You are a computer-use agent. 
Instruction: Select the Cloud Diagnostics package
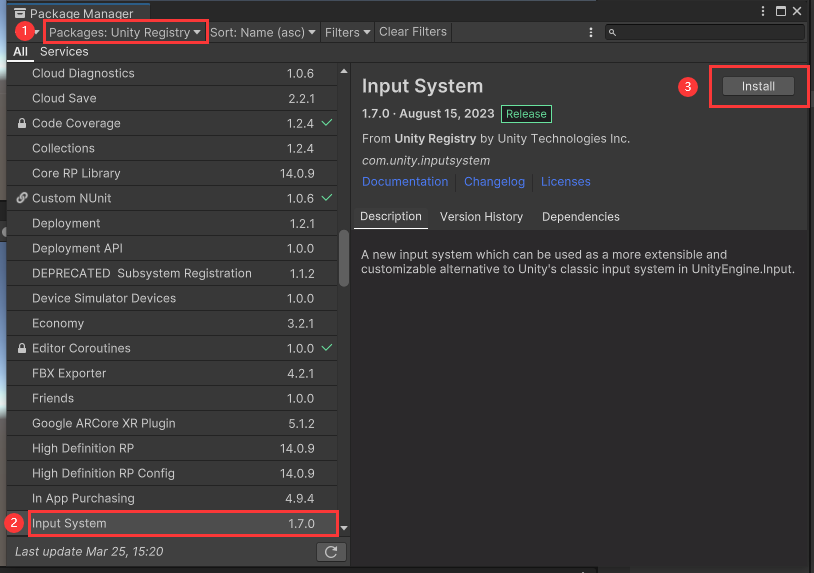click(172, 73)
